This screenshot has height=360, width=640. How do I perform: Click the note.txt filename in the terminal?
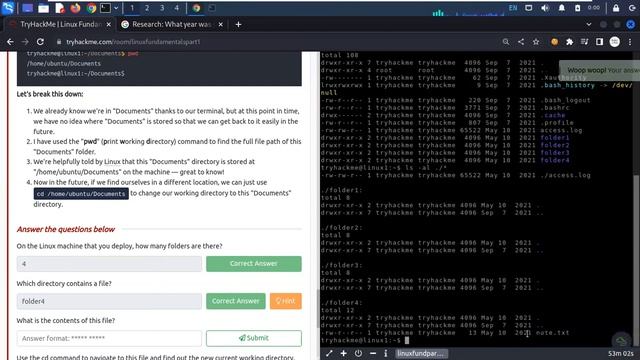[x=553, y=333]
